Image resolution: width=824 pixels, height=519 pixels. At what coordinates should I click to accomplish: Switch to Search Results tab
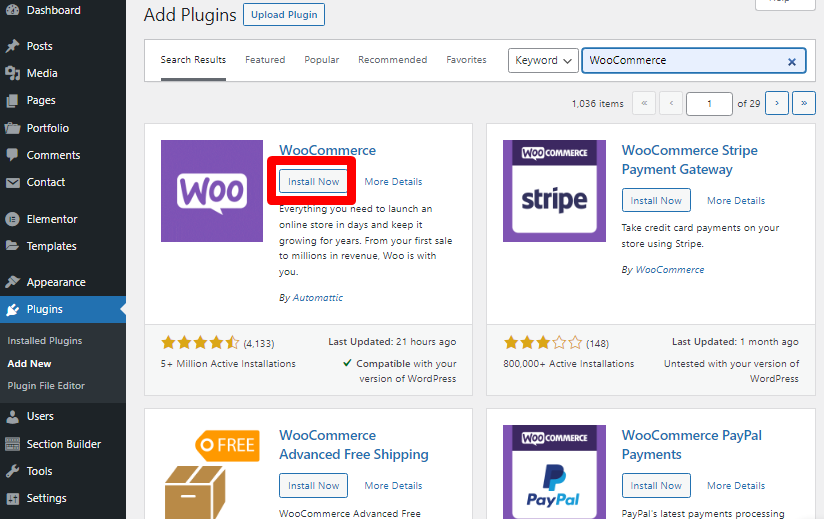(193, 60)
